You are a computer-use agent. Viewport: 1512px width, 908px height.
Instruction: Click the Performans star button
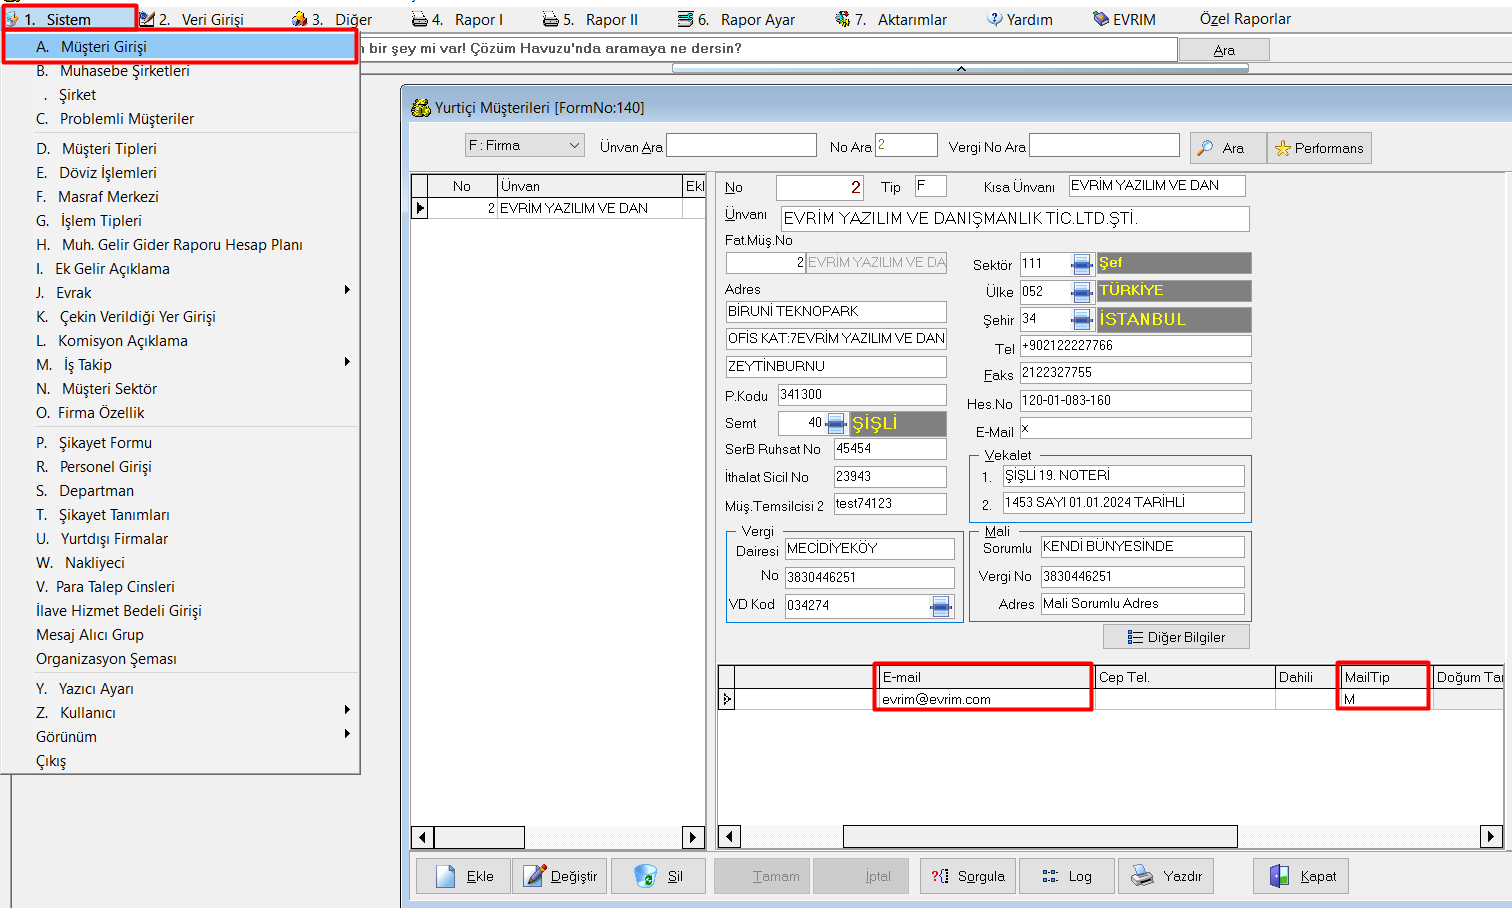click(x=1318, y=148)
